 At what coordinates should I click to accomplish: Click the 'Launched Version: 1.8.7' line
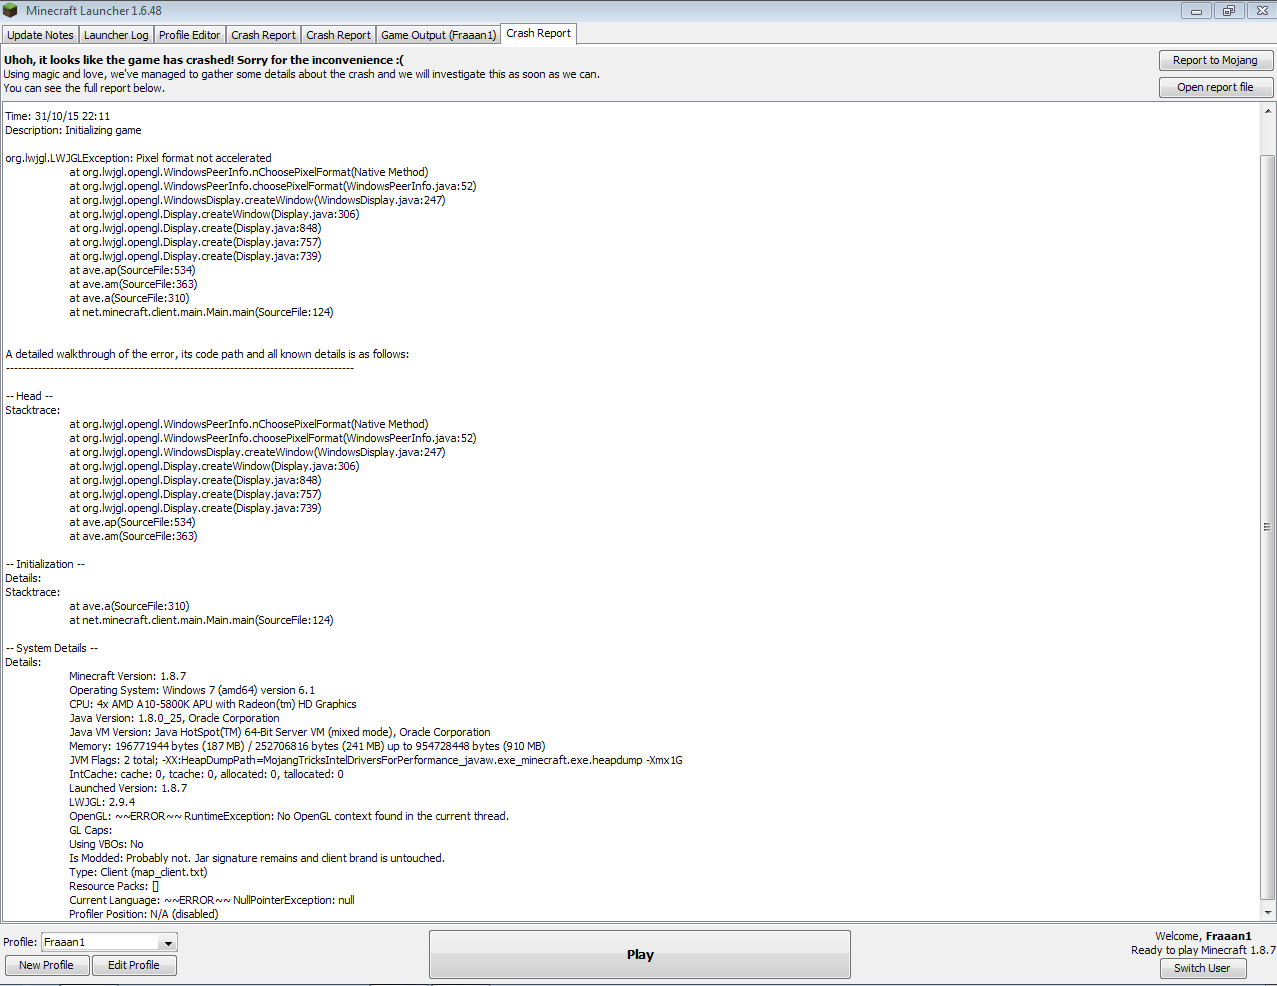coord(128,788)
